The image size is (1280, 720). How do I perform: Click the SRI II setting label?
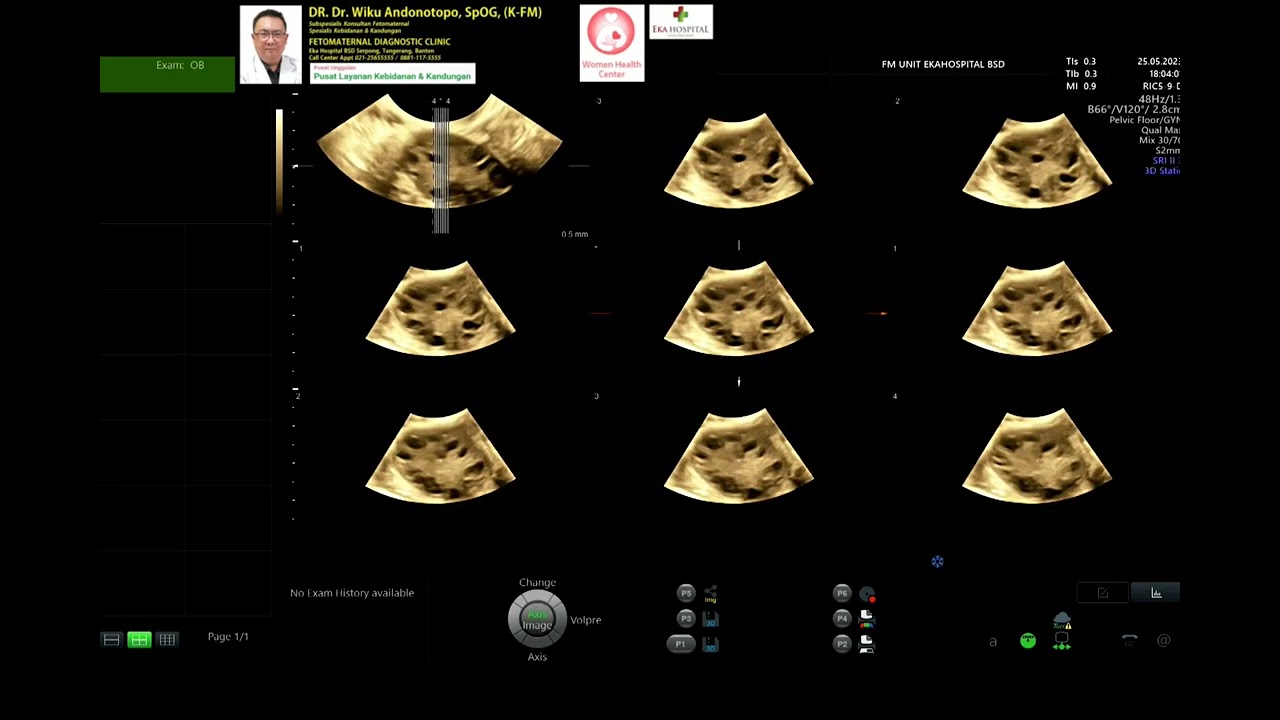tap(1166, 161)
